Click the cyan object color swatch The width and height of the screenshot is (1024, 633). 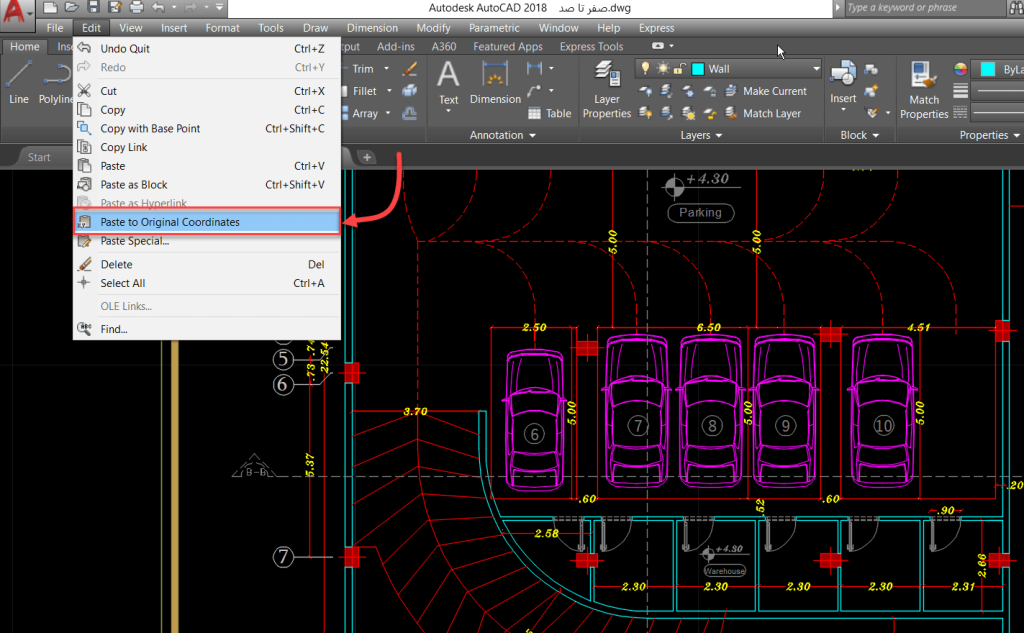pos(987,69)
